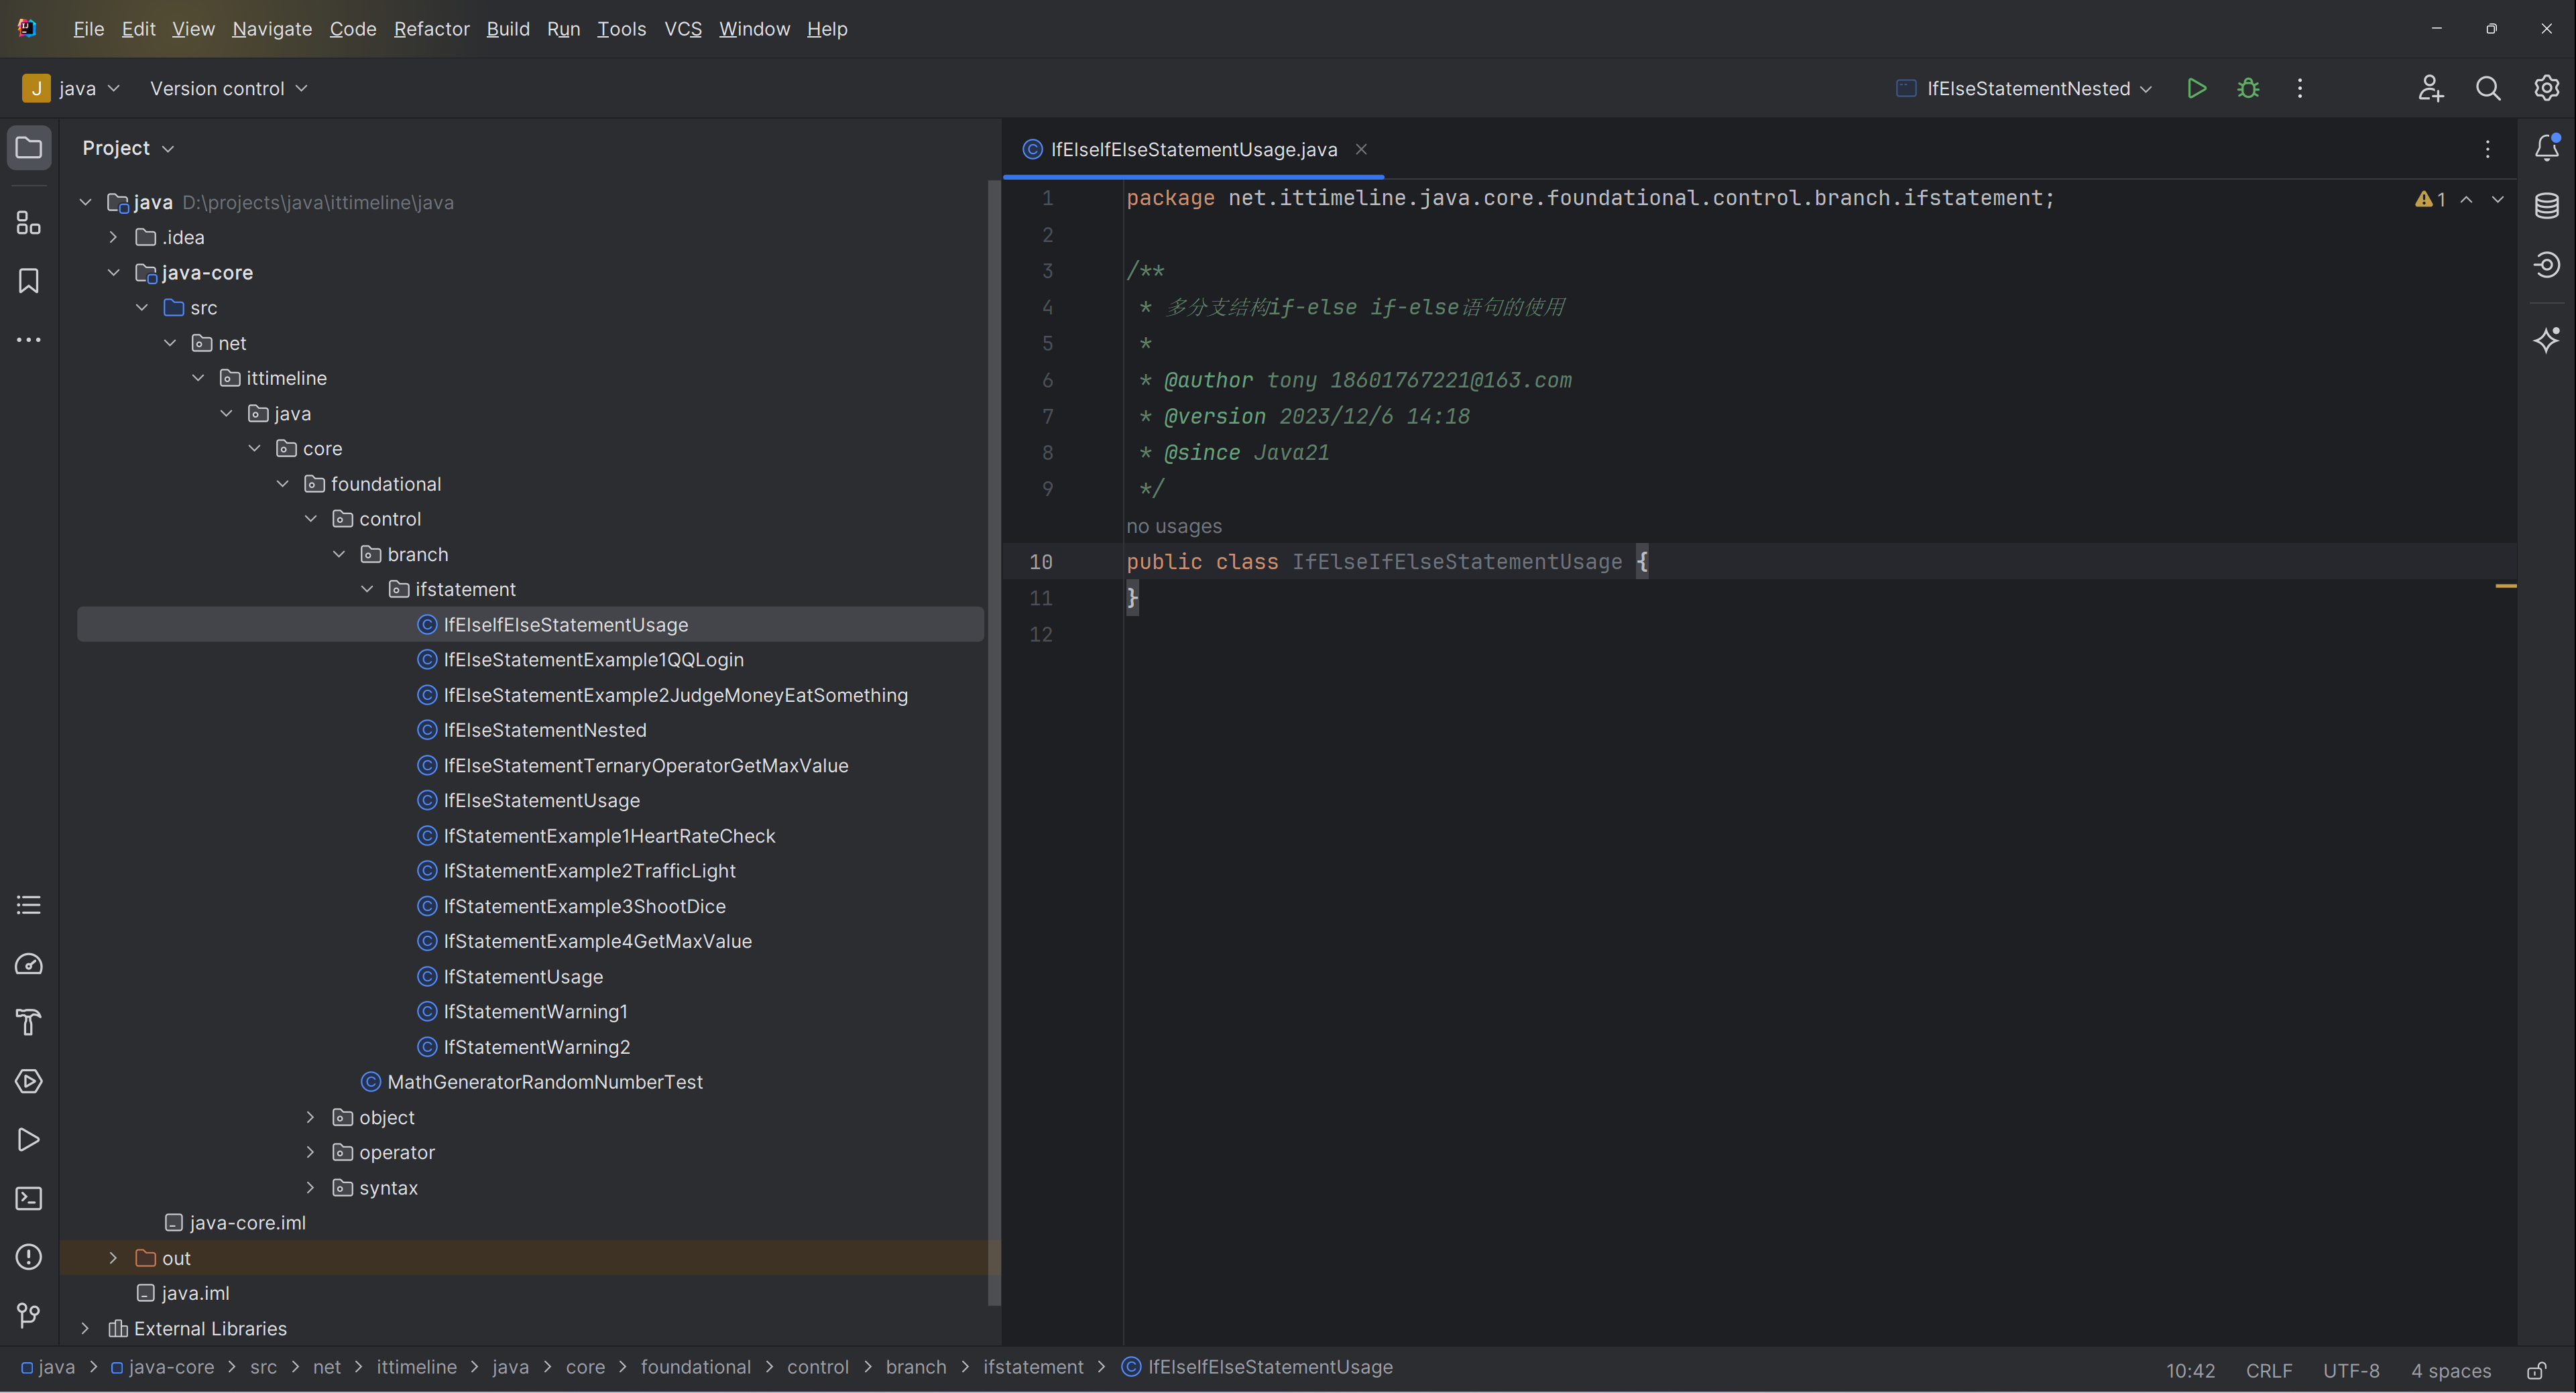Open the VCS menu
Viewport: 2576px width, 1393px height.
coord(683,29)
